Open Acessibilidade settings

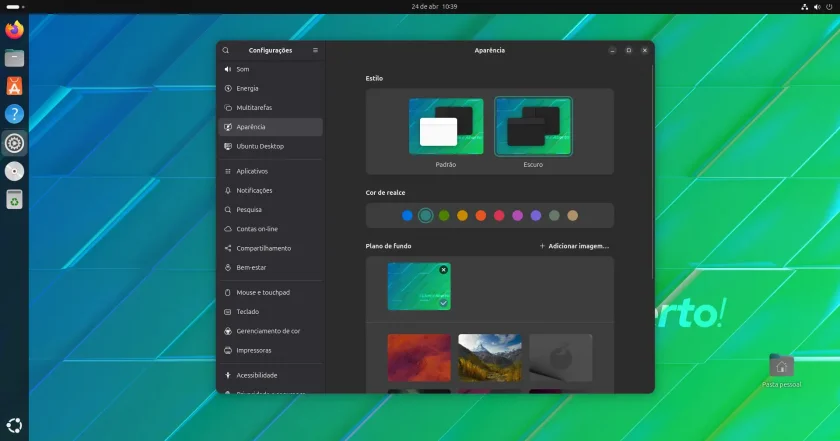(x=271, y=376)
